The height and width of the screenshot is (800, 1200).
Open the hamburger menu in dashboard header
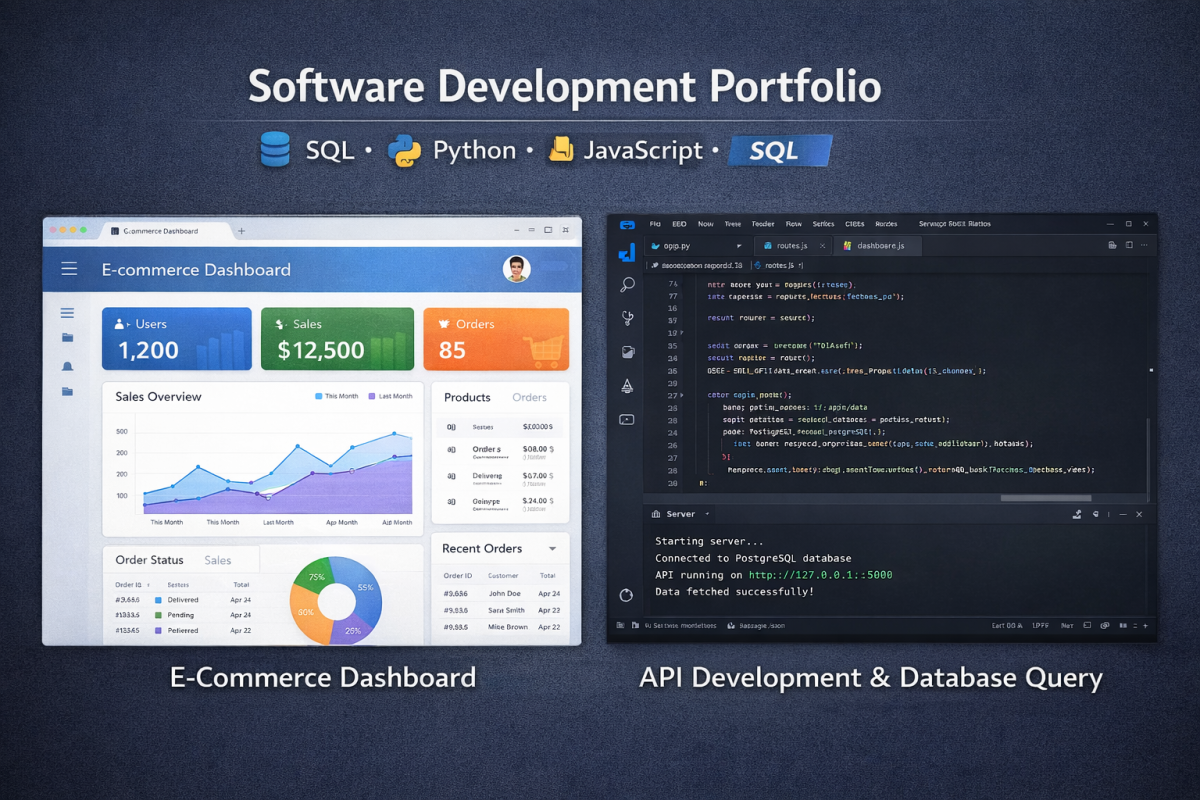(x=69, y=269)
